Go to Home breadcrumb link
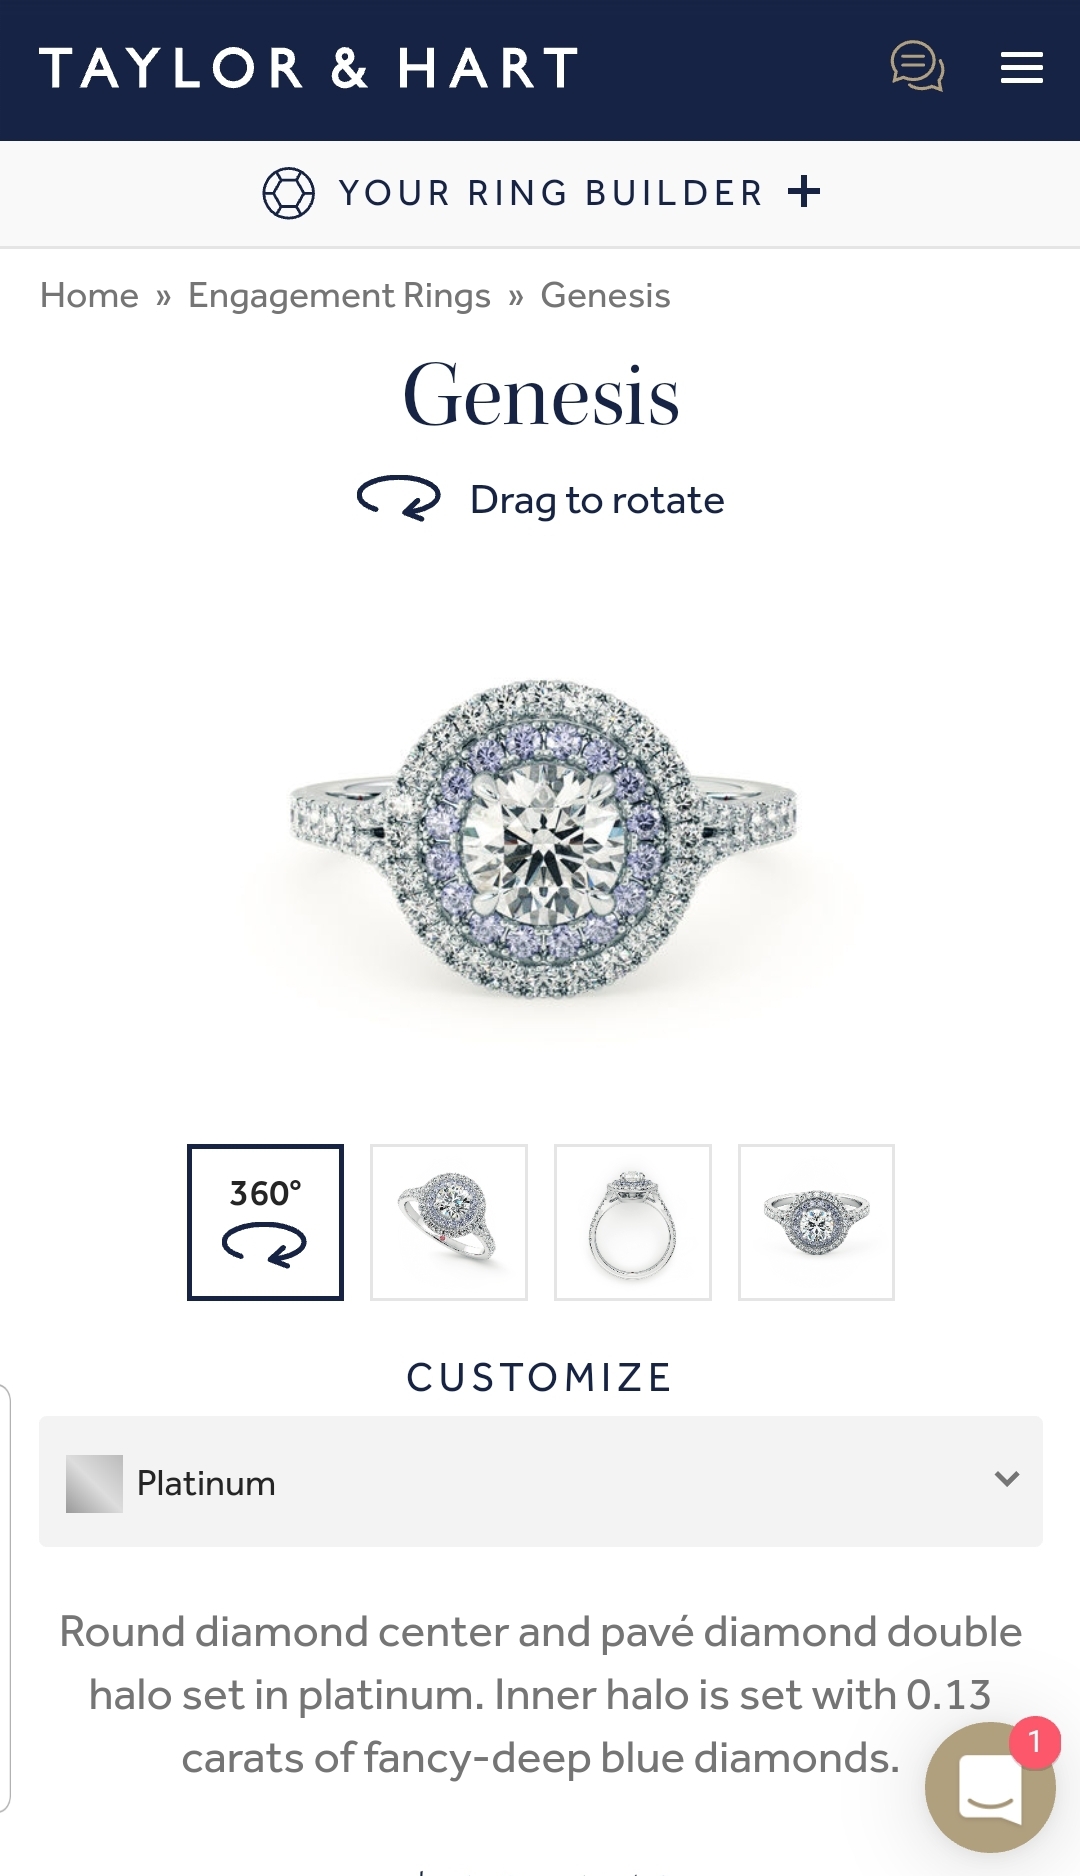Viewport: 1080px width, 1876px height. pos(89,296)
